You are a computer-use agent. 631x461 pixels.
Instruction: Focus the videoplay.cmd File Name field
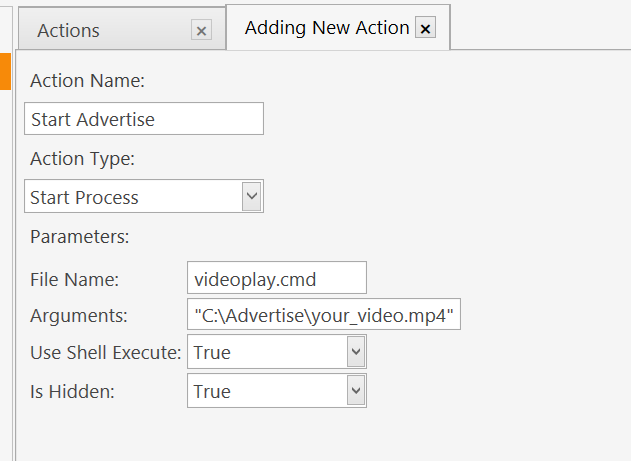[x=276, y=277]
